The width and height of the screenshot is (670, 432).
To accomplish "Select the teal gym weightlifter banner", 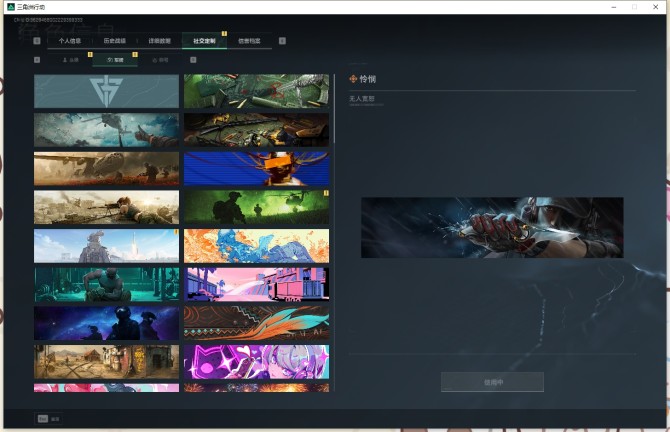I will [106, 285].
